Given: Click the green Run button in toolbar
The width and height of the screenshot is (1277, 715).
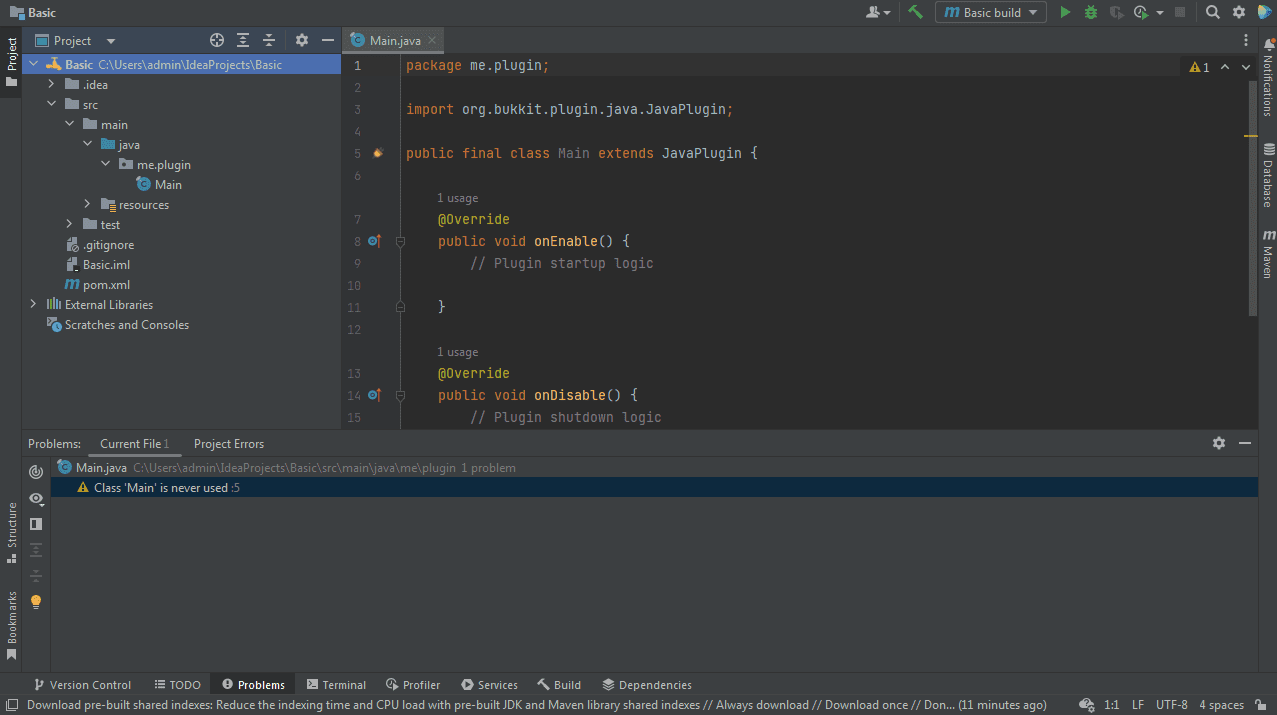Looking at the screenshot, I should coord(1065,12).
